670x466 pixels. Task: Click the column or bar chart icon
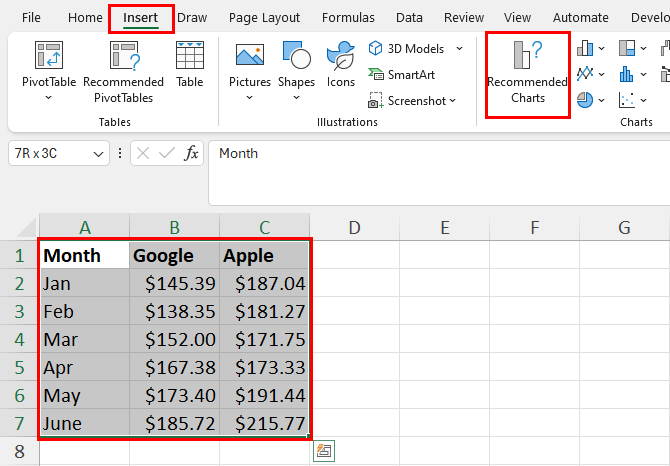point(585,49)
